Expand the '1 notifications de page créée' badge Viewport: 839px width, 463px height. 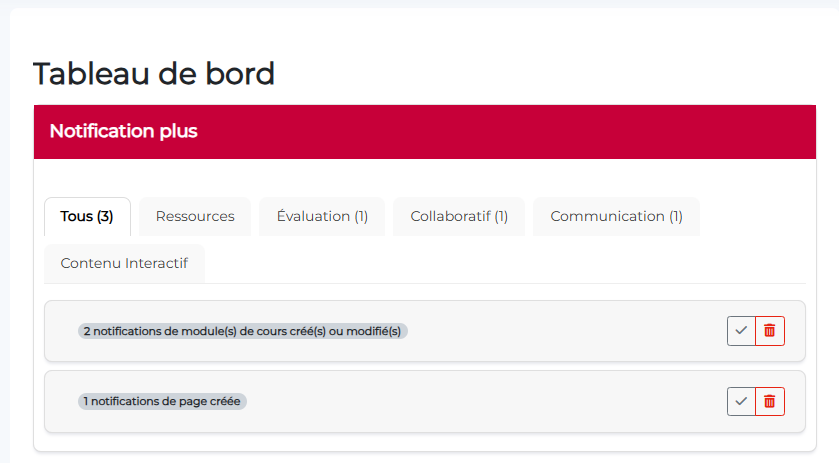(163, 401)
